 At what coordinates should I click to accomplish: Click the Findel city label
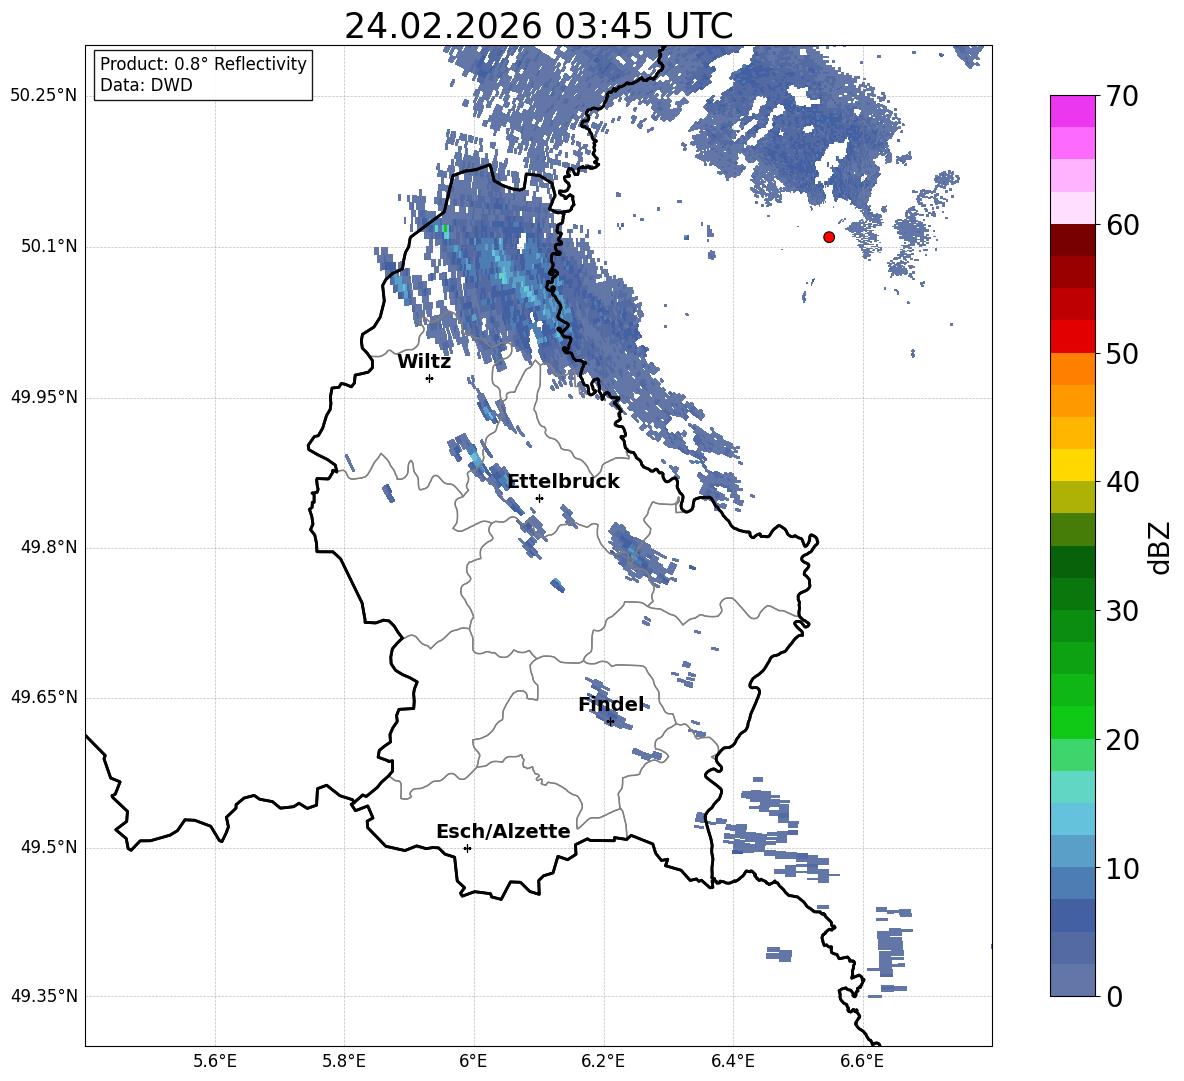coord(611,704)
